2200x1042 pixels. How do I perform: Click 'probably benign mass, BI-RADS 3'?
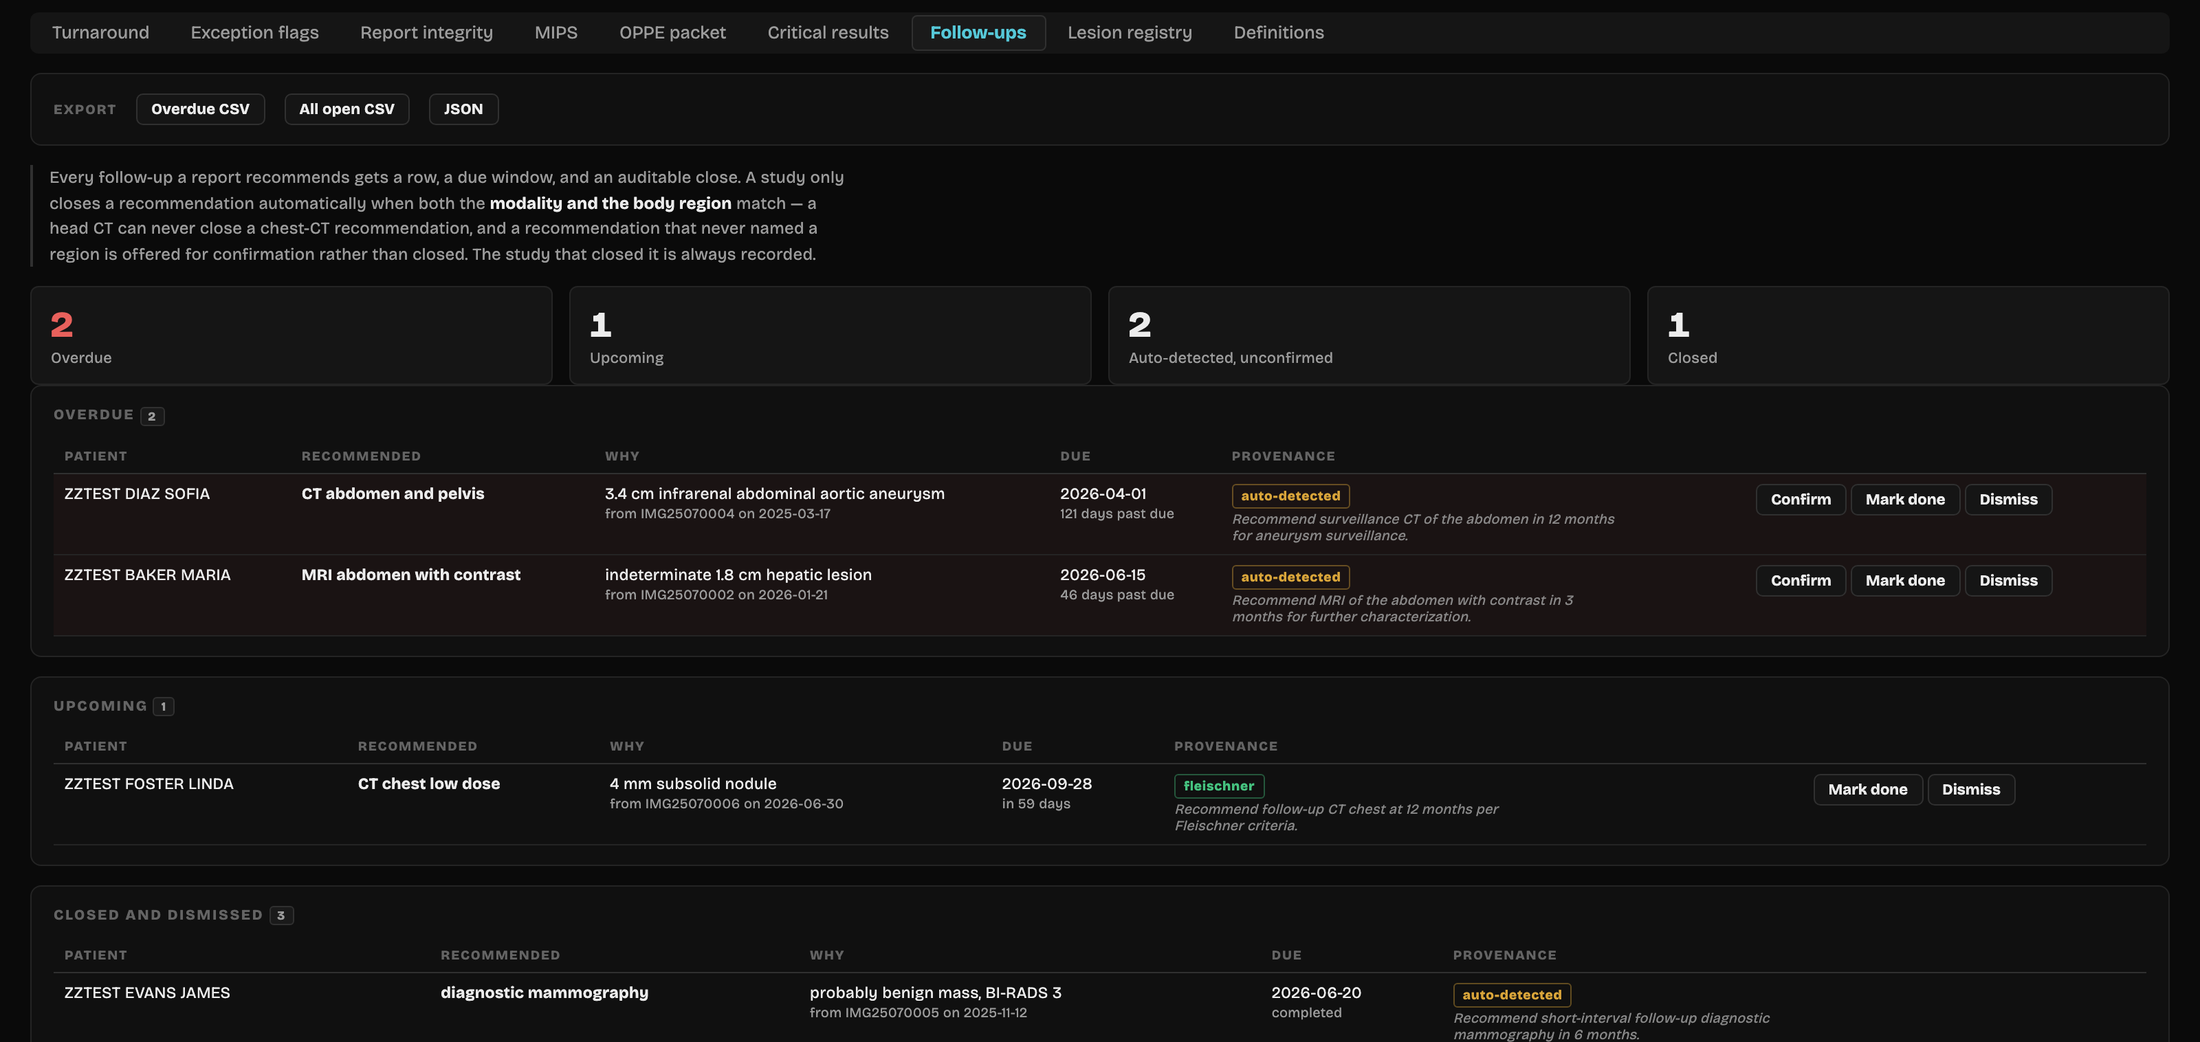[935, 993]
